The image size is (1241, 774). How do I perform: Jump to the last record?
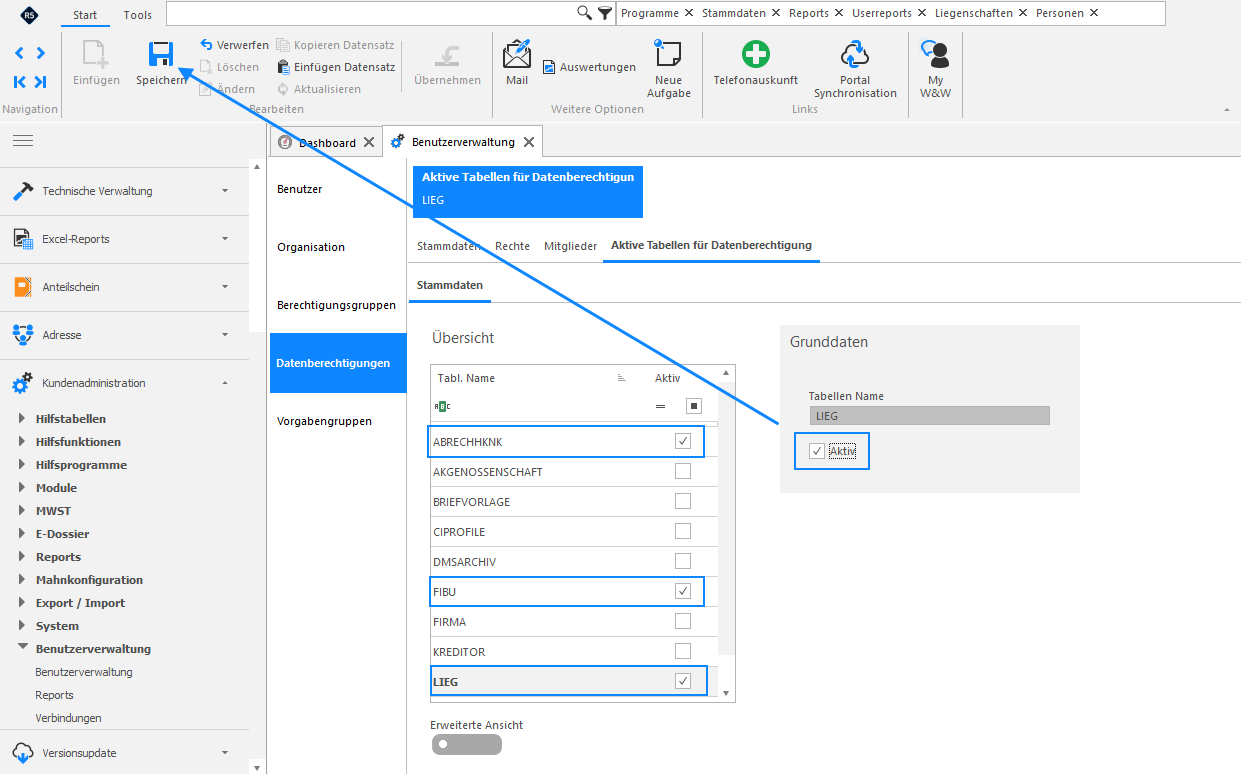coord(40,82)
